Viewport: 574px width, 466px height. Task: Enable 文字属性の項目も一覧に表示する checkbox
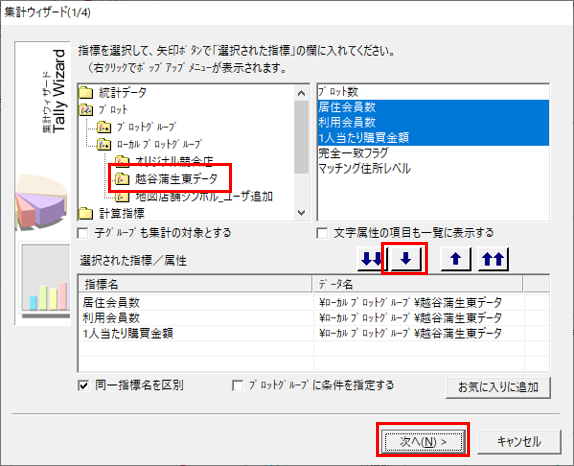tap(322, 233)
